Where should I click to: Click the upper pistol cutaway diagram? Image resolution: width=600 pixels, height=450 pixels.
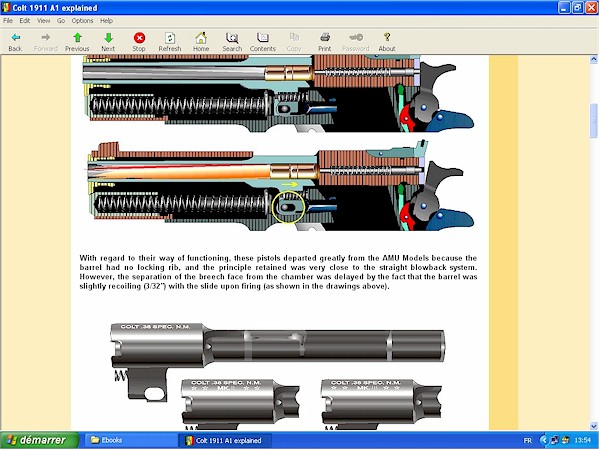279,94
